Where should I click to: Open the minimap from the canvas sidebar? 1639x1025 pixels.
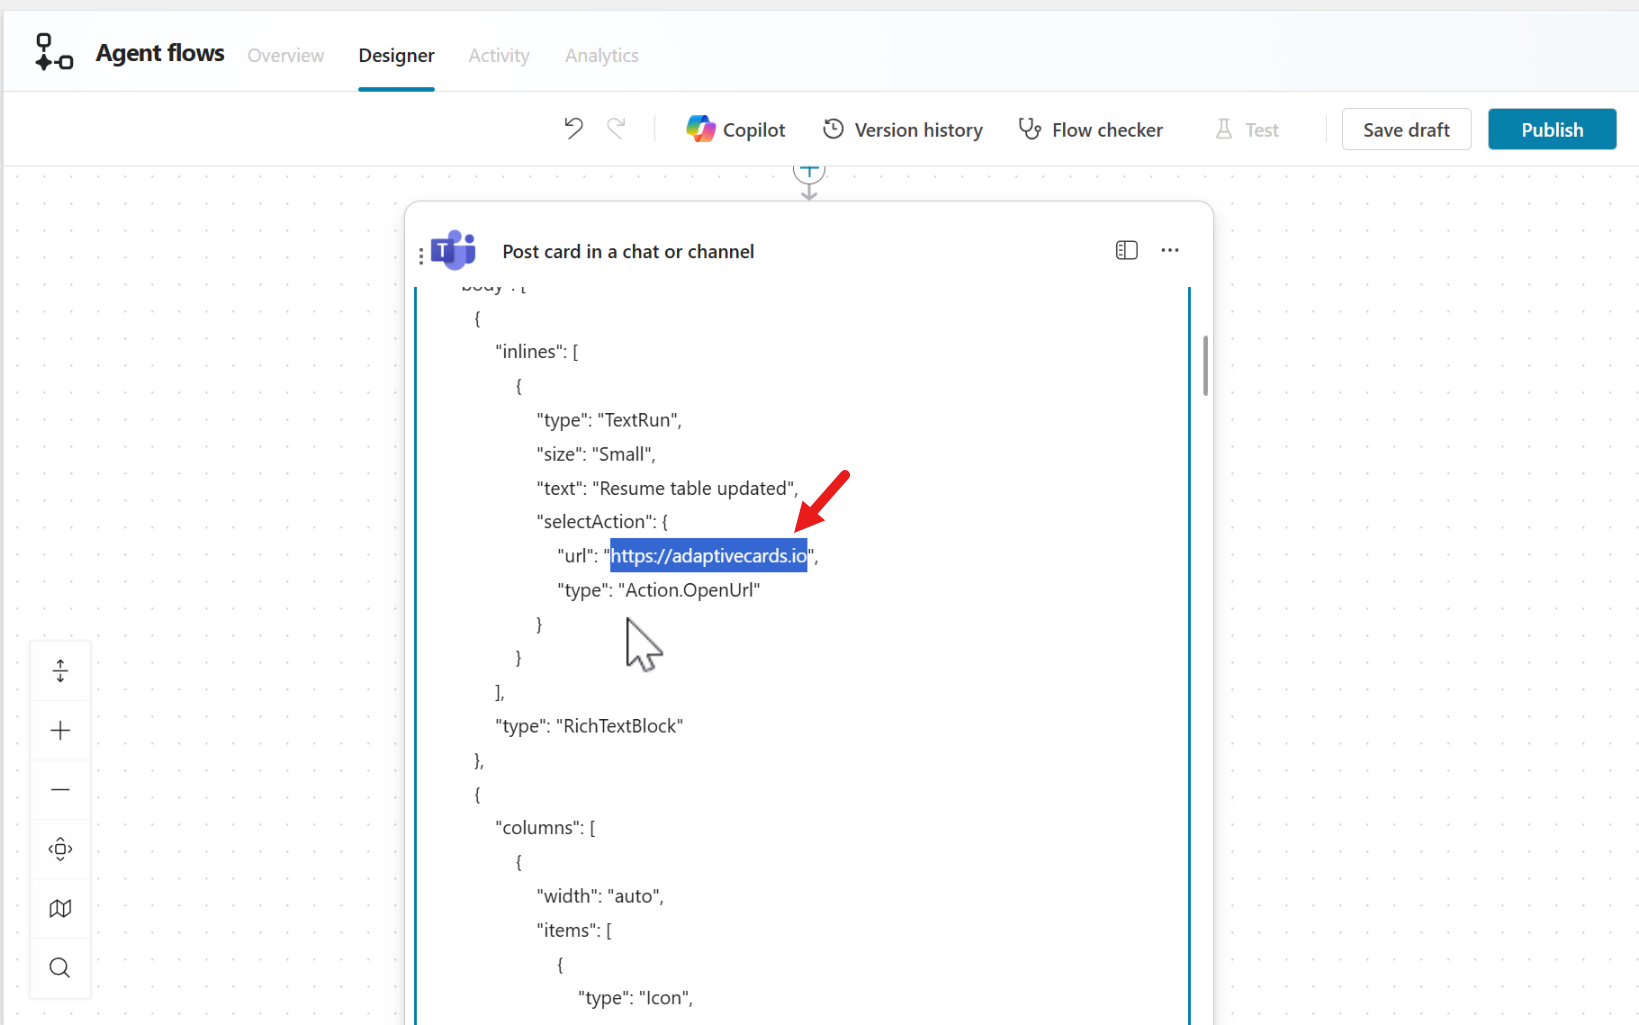(x=60, y=908)
